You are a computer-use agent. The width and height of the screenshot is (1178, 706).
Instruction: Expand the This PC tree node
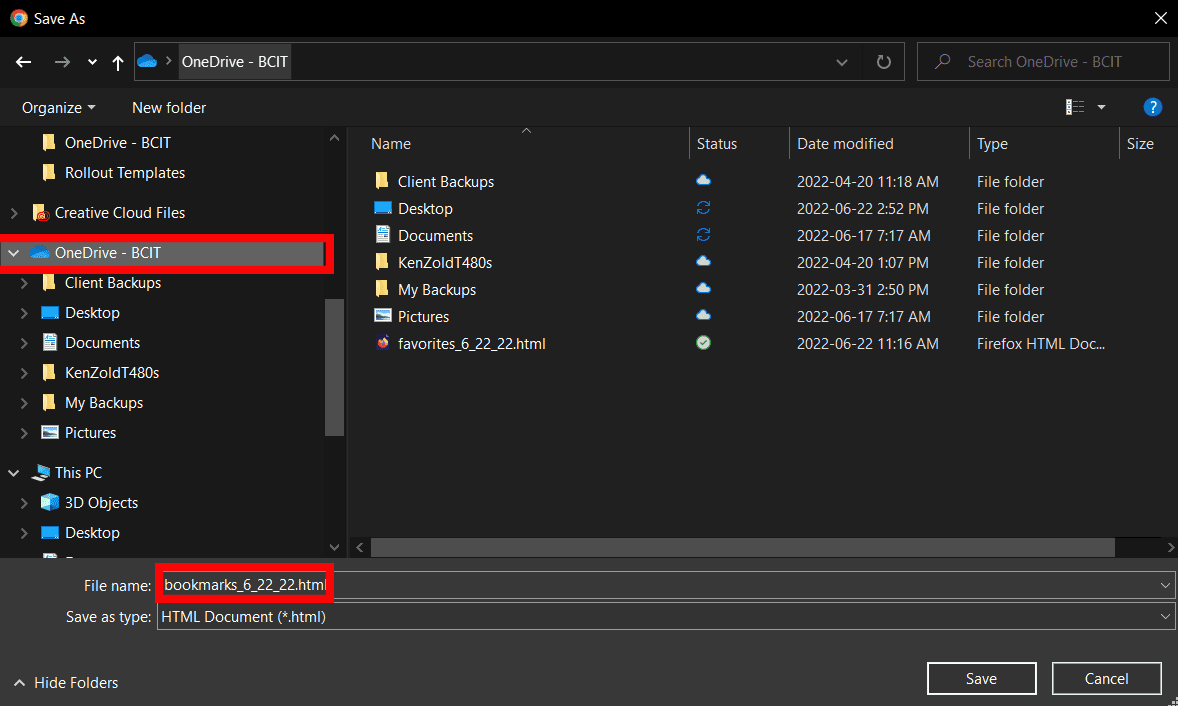pos(13,473)
